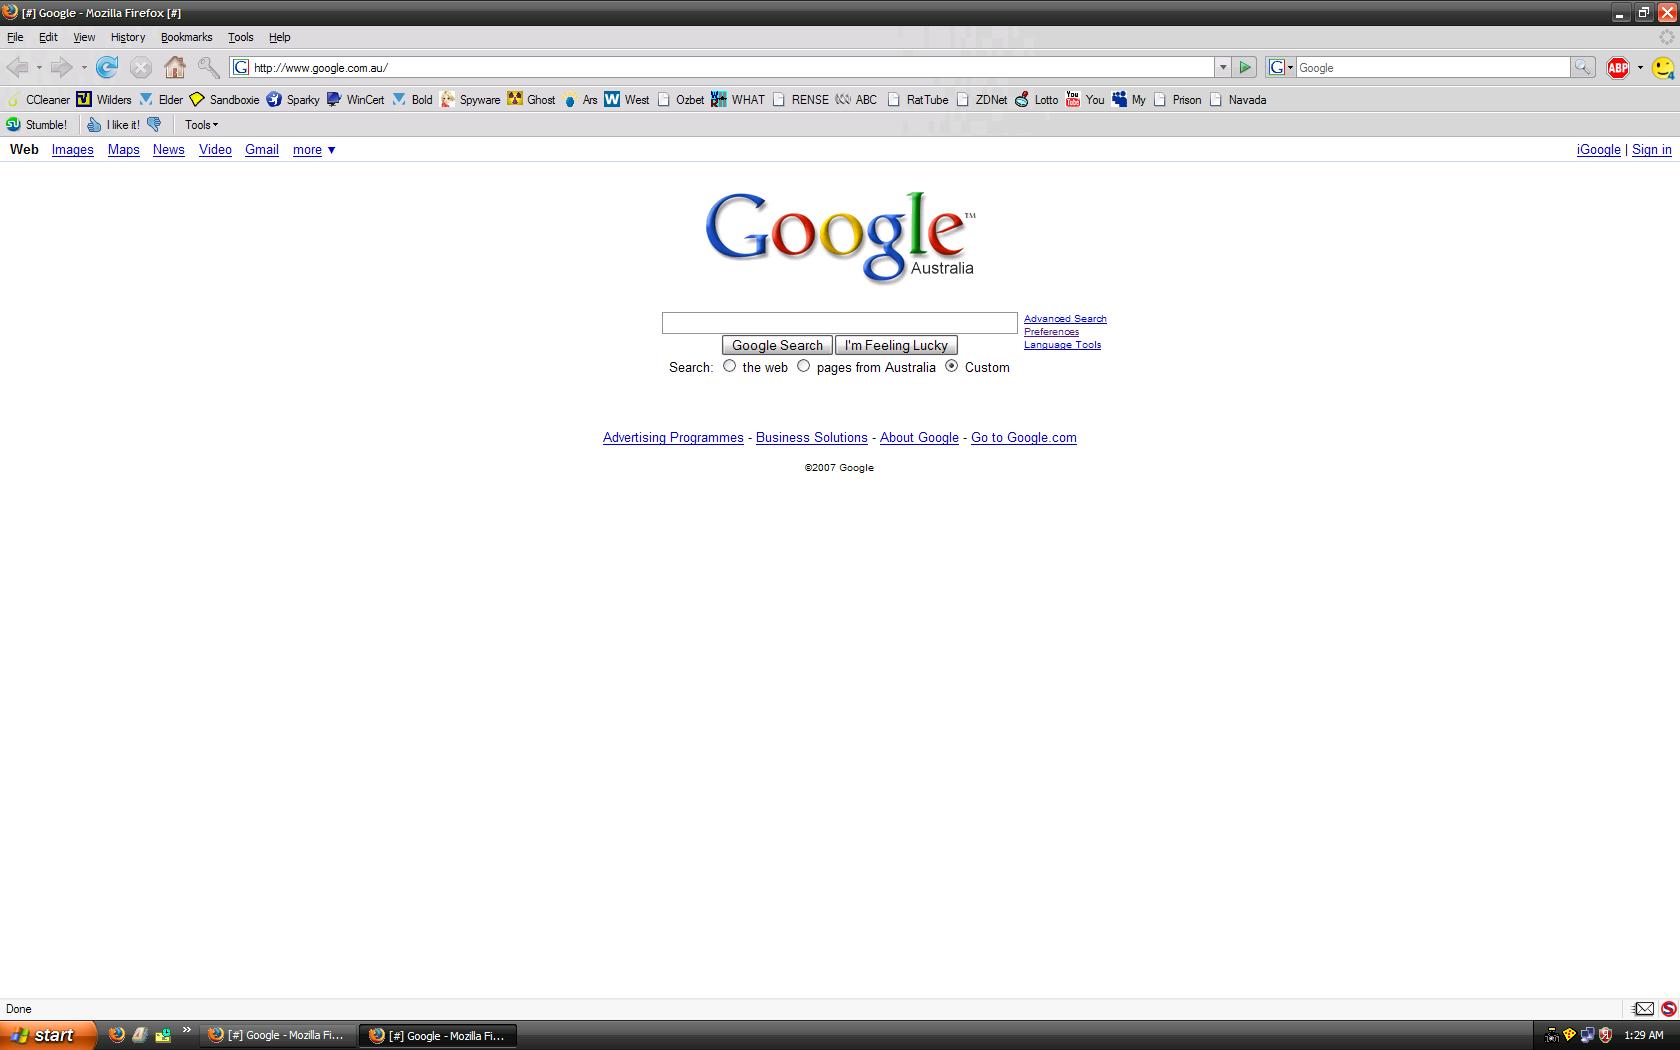Open the Sandboxie bookmark
The height and width of the screenshot is (1050, 1680).
point(224,99)
